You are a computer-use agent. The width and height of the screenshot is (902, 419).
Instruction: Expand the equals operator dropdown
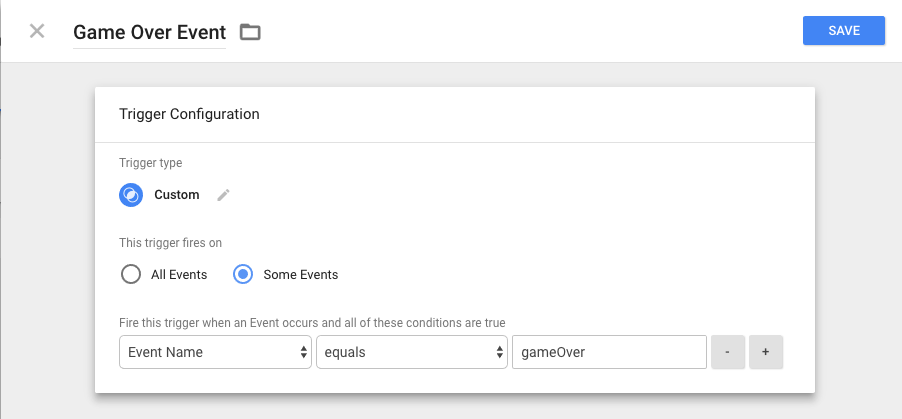click(x=410, y=352)
